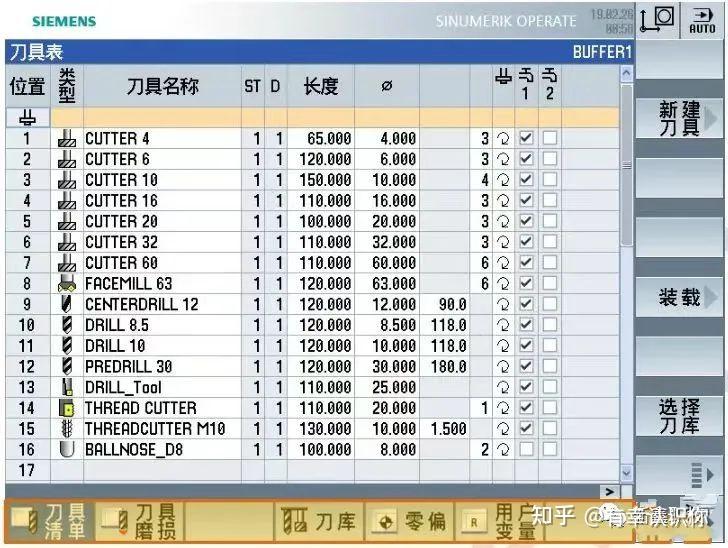Open the 新建刀具 softkey
The width and height of the screenshot is (728, 548).
[679, 118]
